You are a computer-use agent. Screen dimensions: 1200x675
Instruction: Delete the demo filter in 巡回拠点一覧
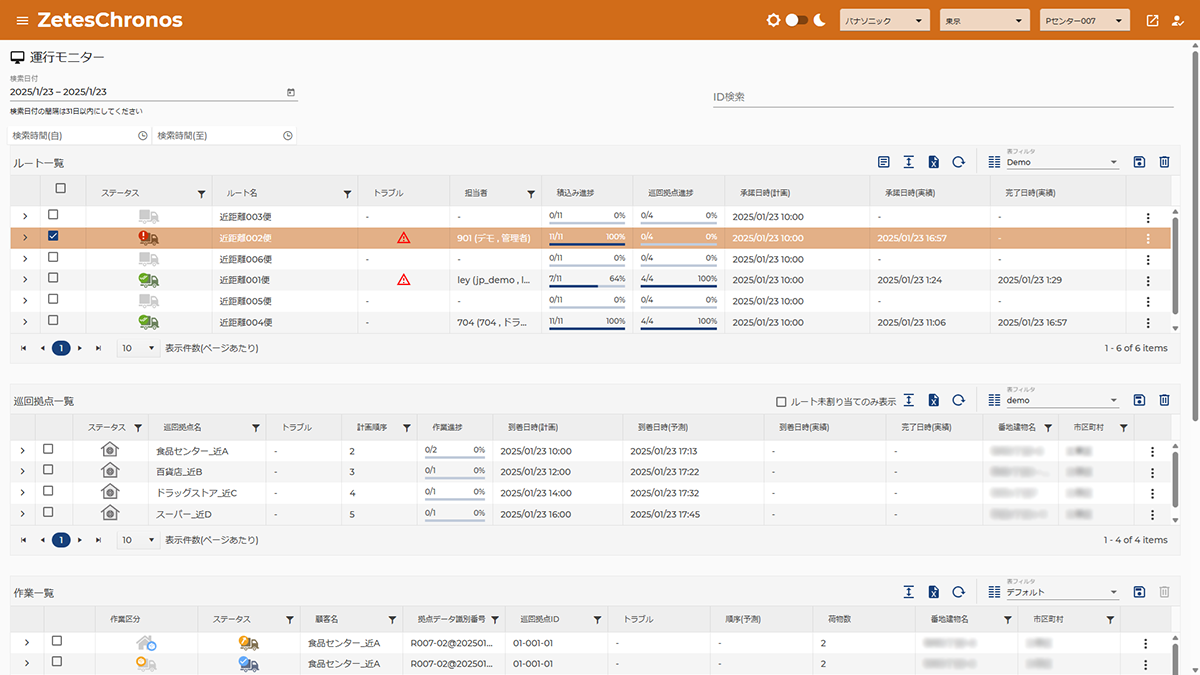(1164, 400)
